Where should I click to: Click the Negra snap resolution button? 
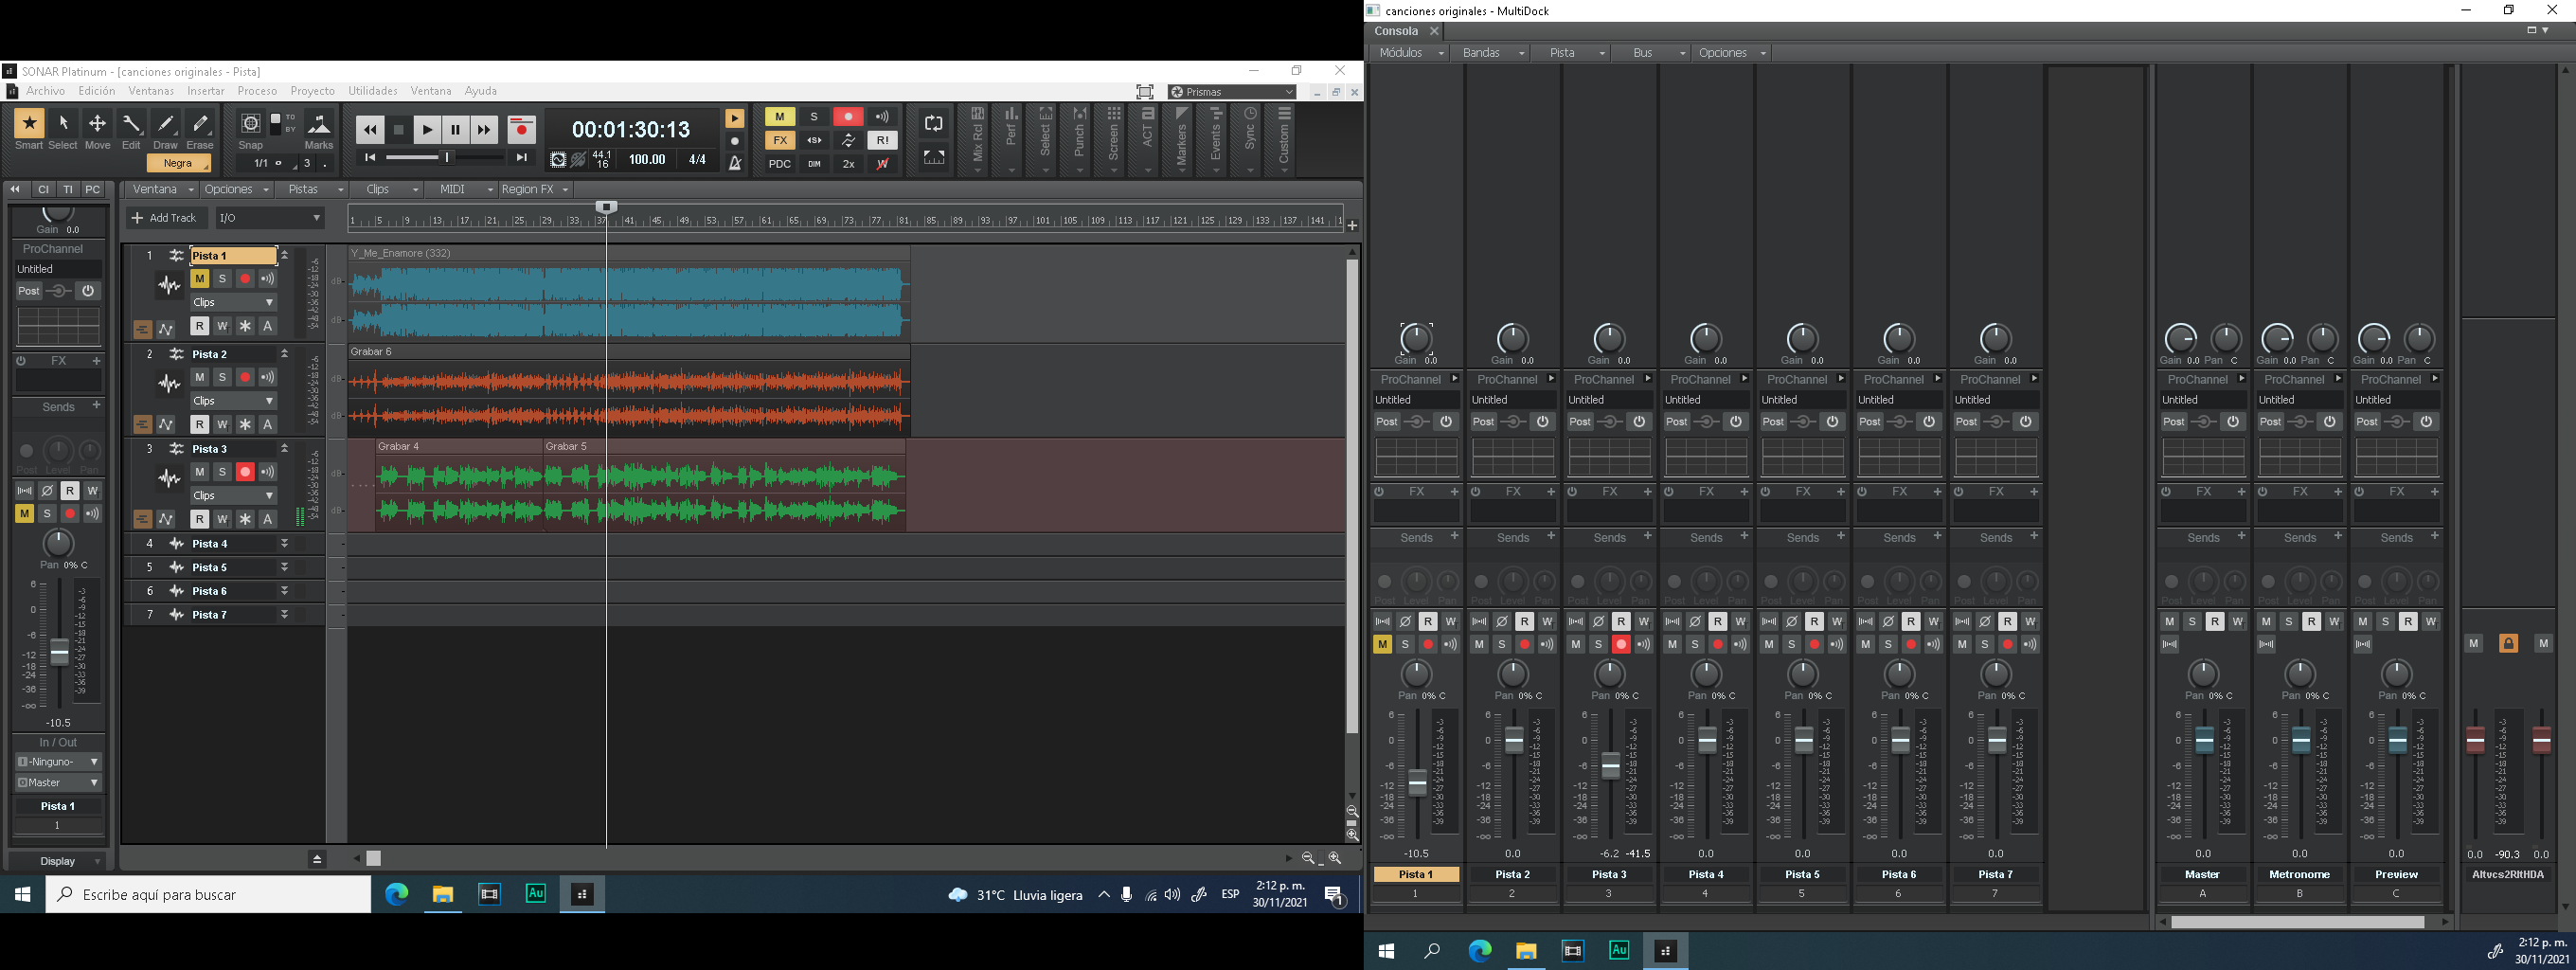pos(178,163)
